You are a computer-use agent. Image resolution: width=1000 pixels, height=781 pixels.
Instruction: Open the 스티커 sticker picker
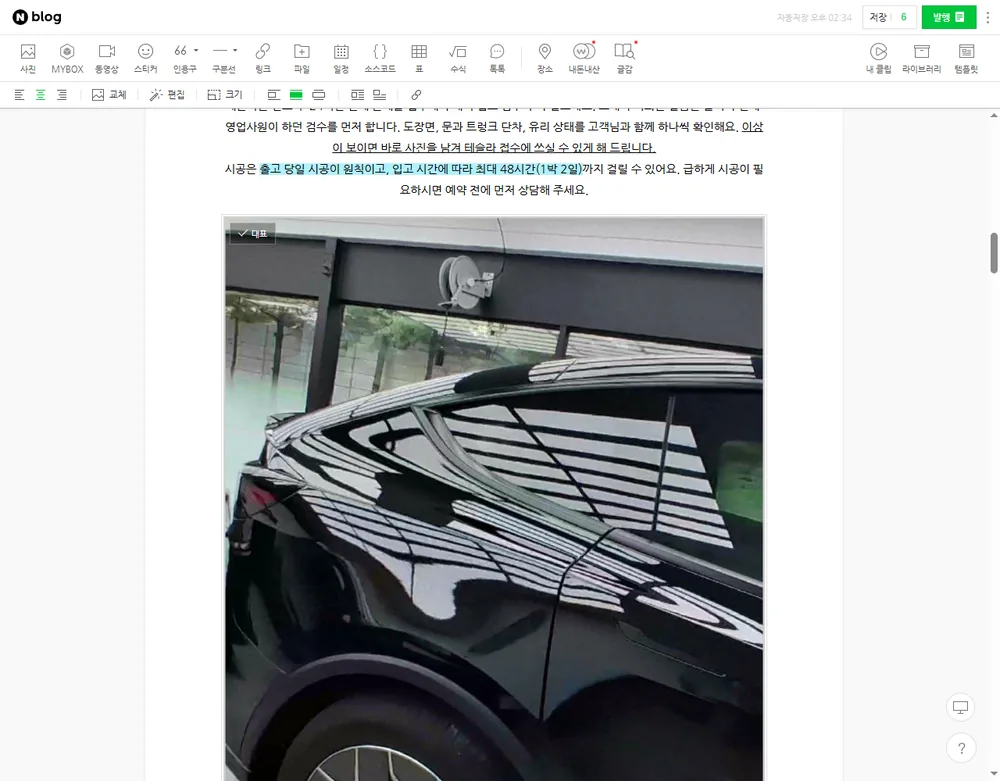tap(145, 58)
